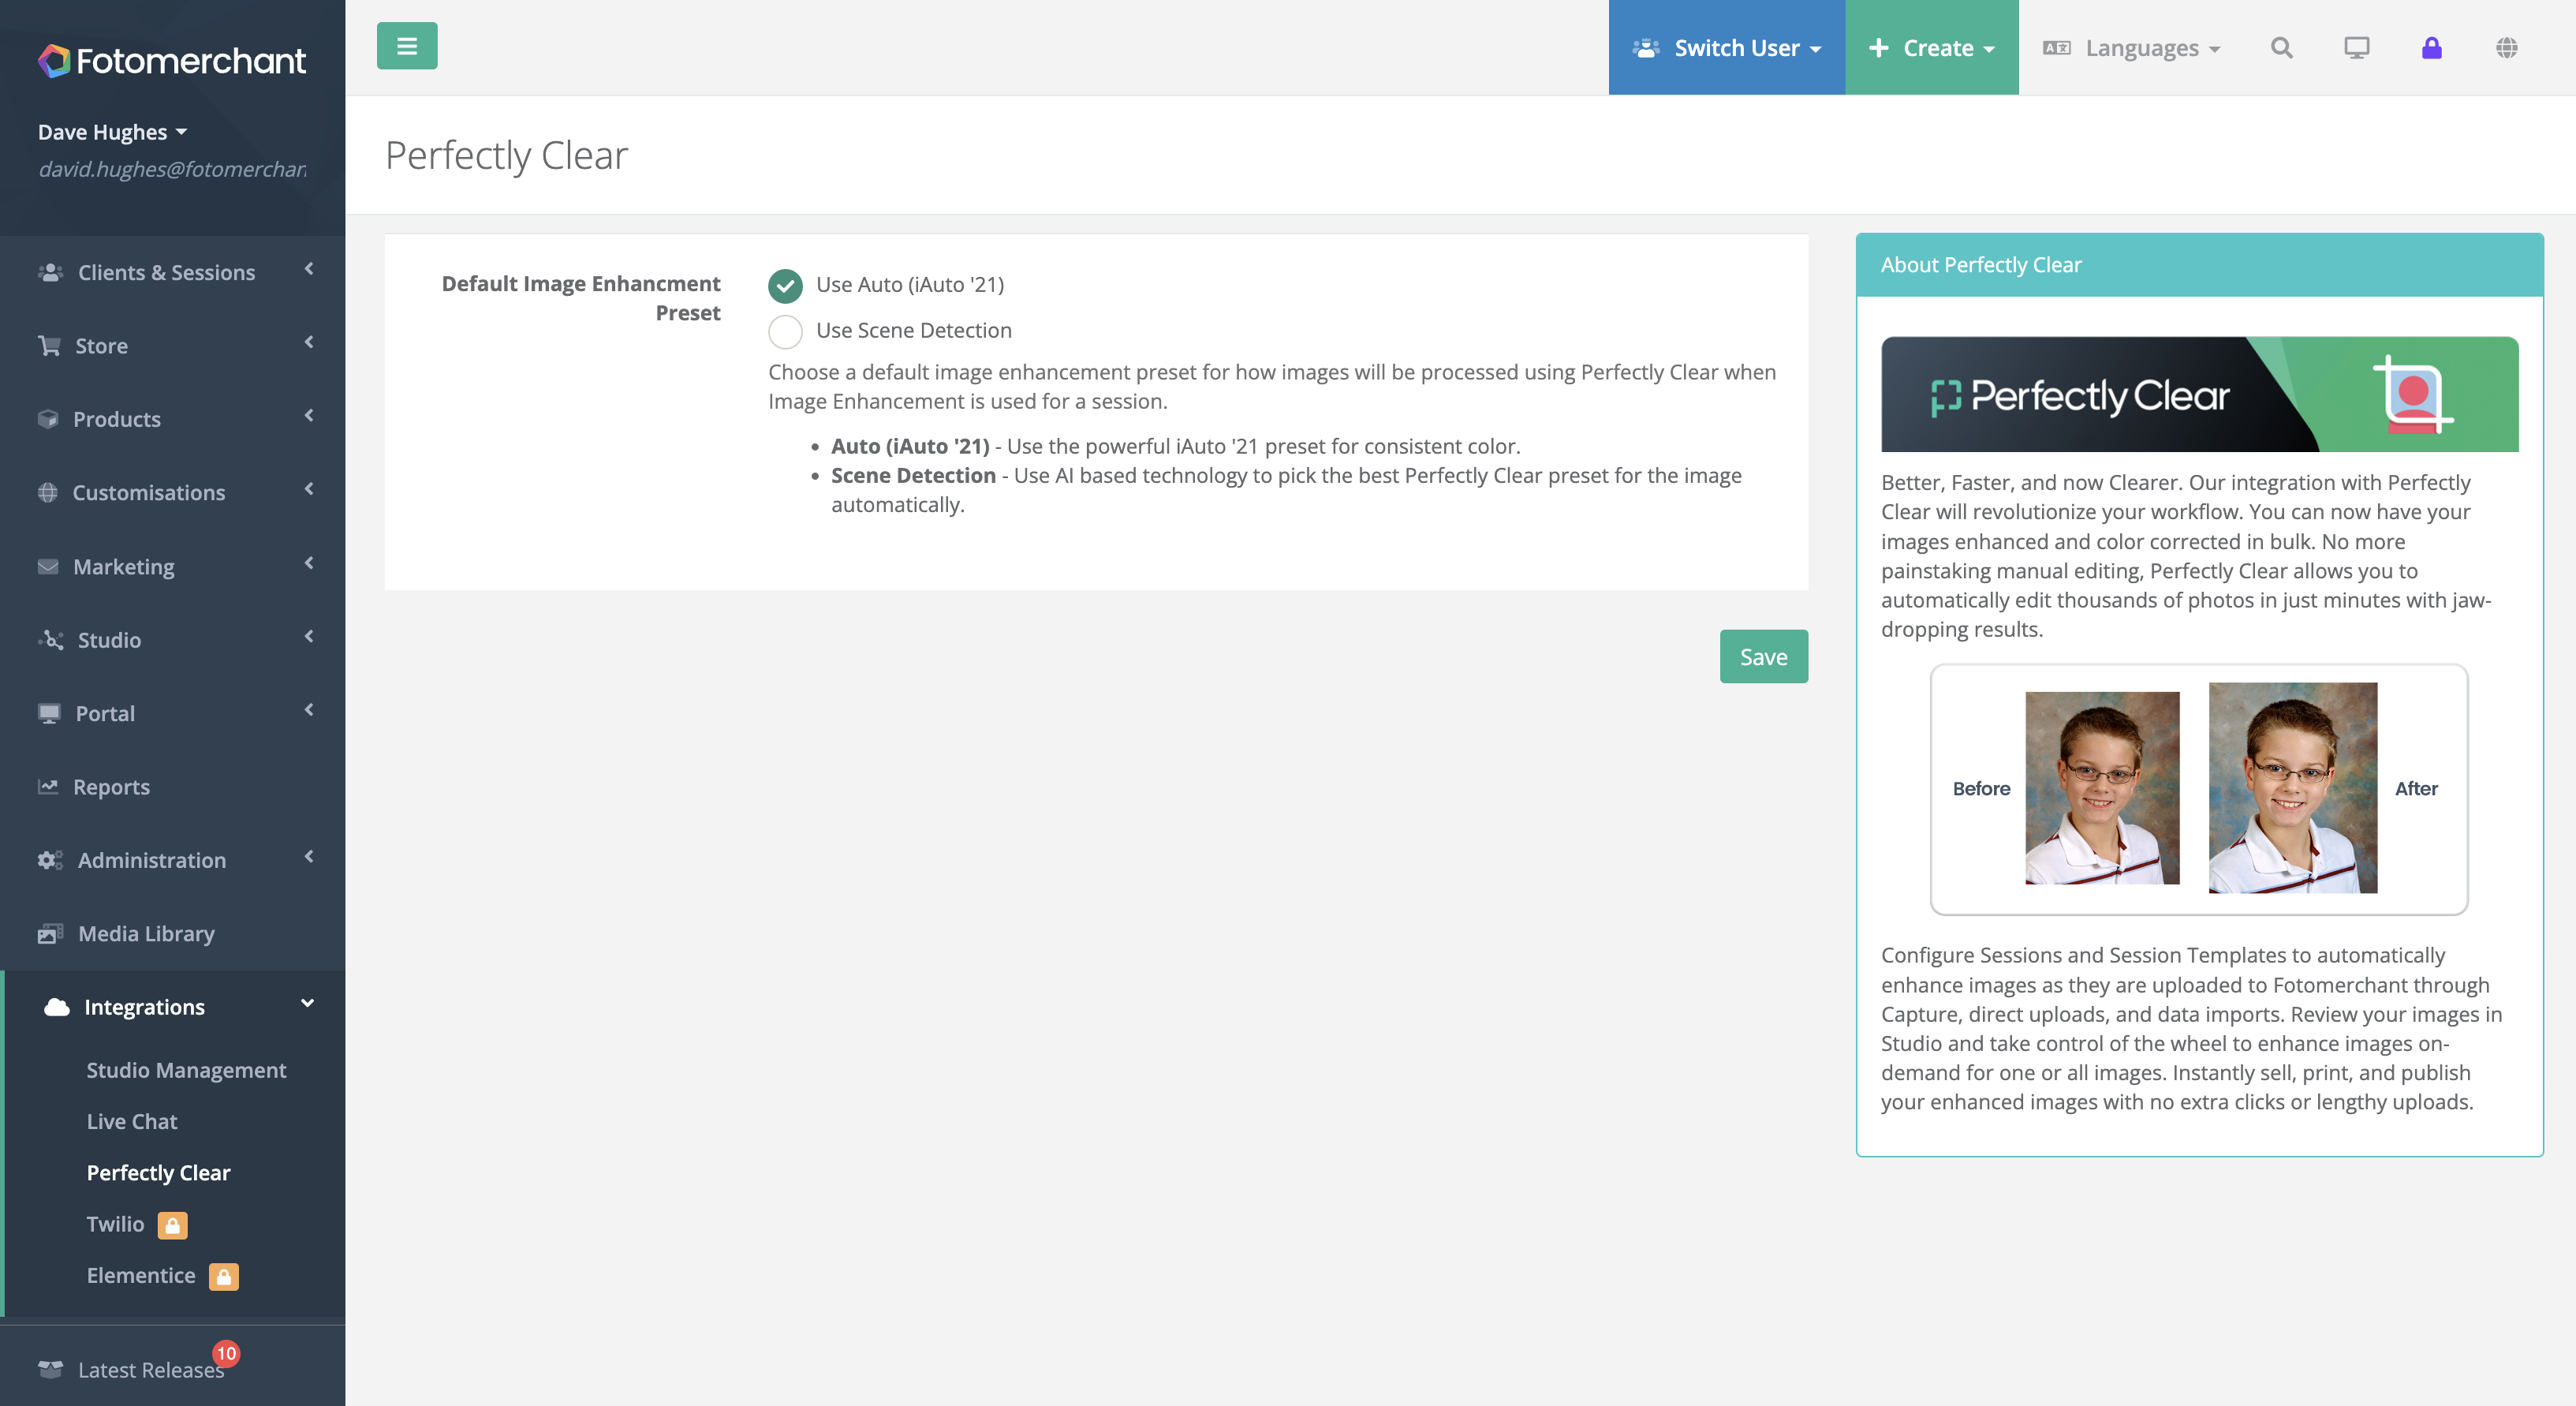Image resolution: width=2576 pixels, height=1406 pixels.
Task: Click the david.hughes email address text
Action: [172, 169]
